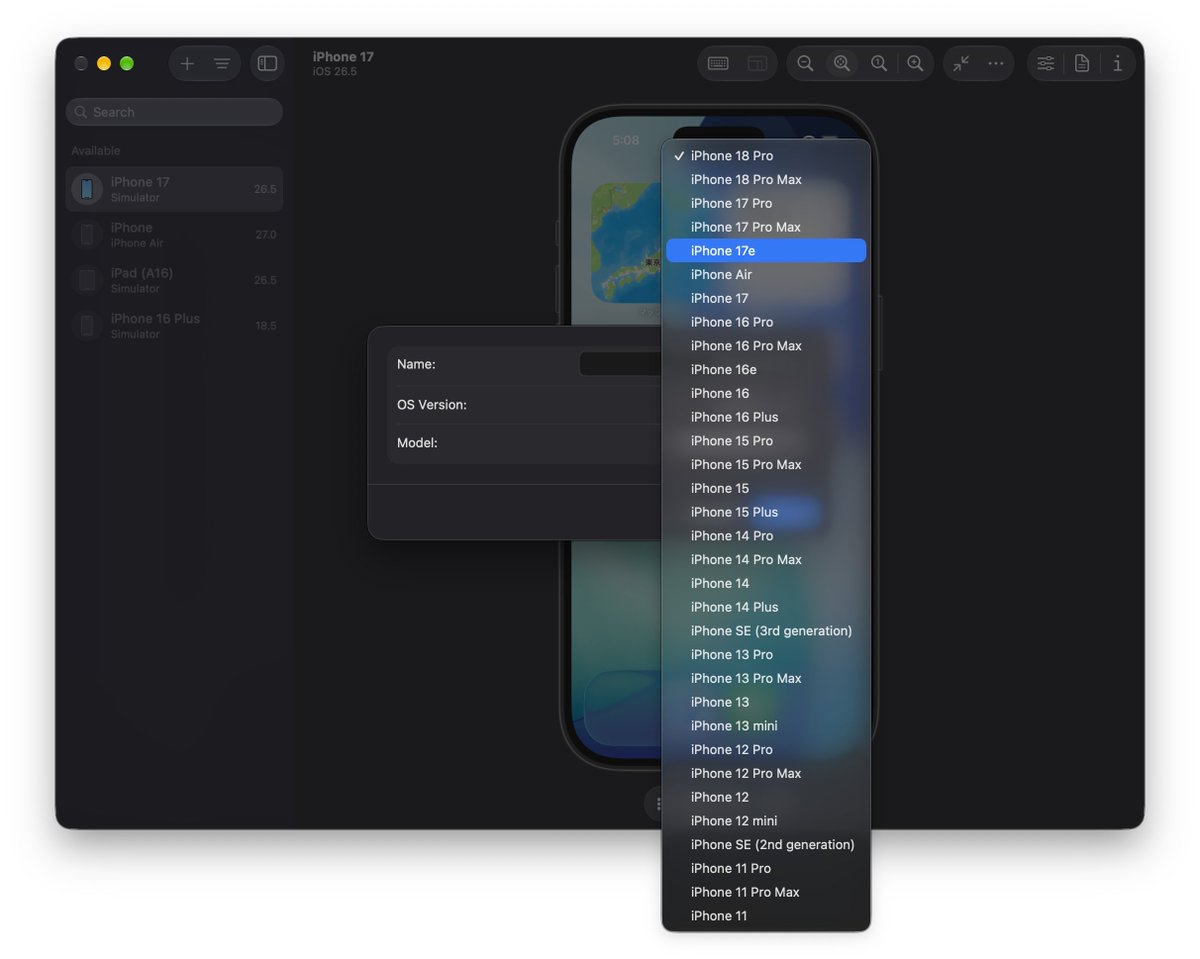The height and width of the screenshot is (959, 1200).
Task: Choose iPhone 18 Pro Max from menu
Action: tap(766, 180)
